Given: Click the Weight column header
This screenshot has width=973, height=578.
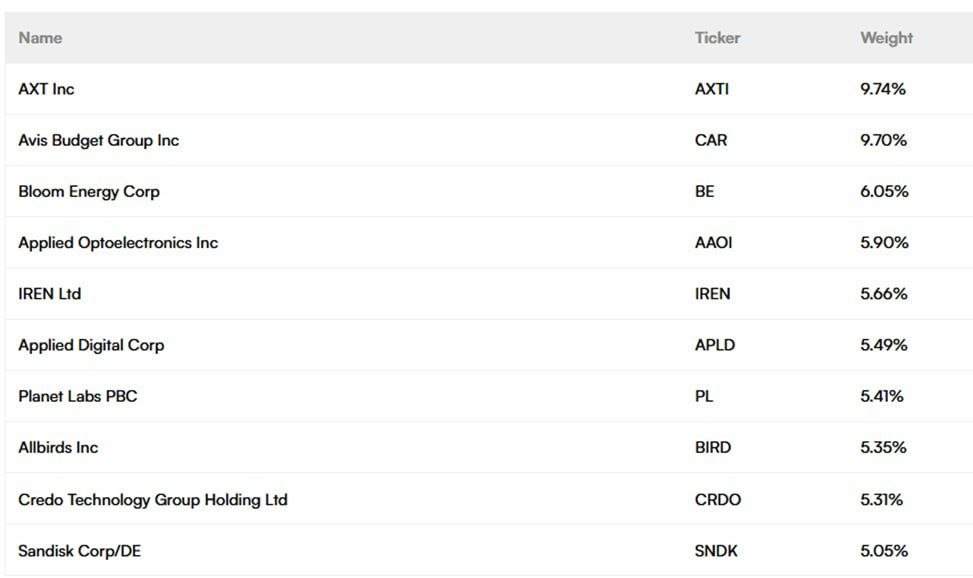Looking at the screenshot, I should (886, 38).
